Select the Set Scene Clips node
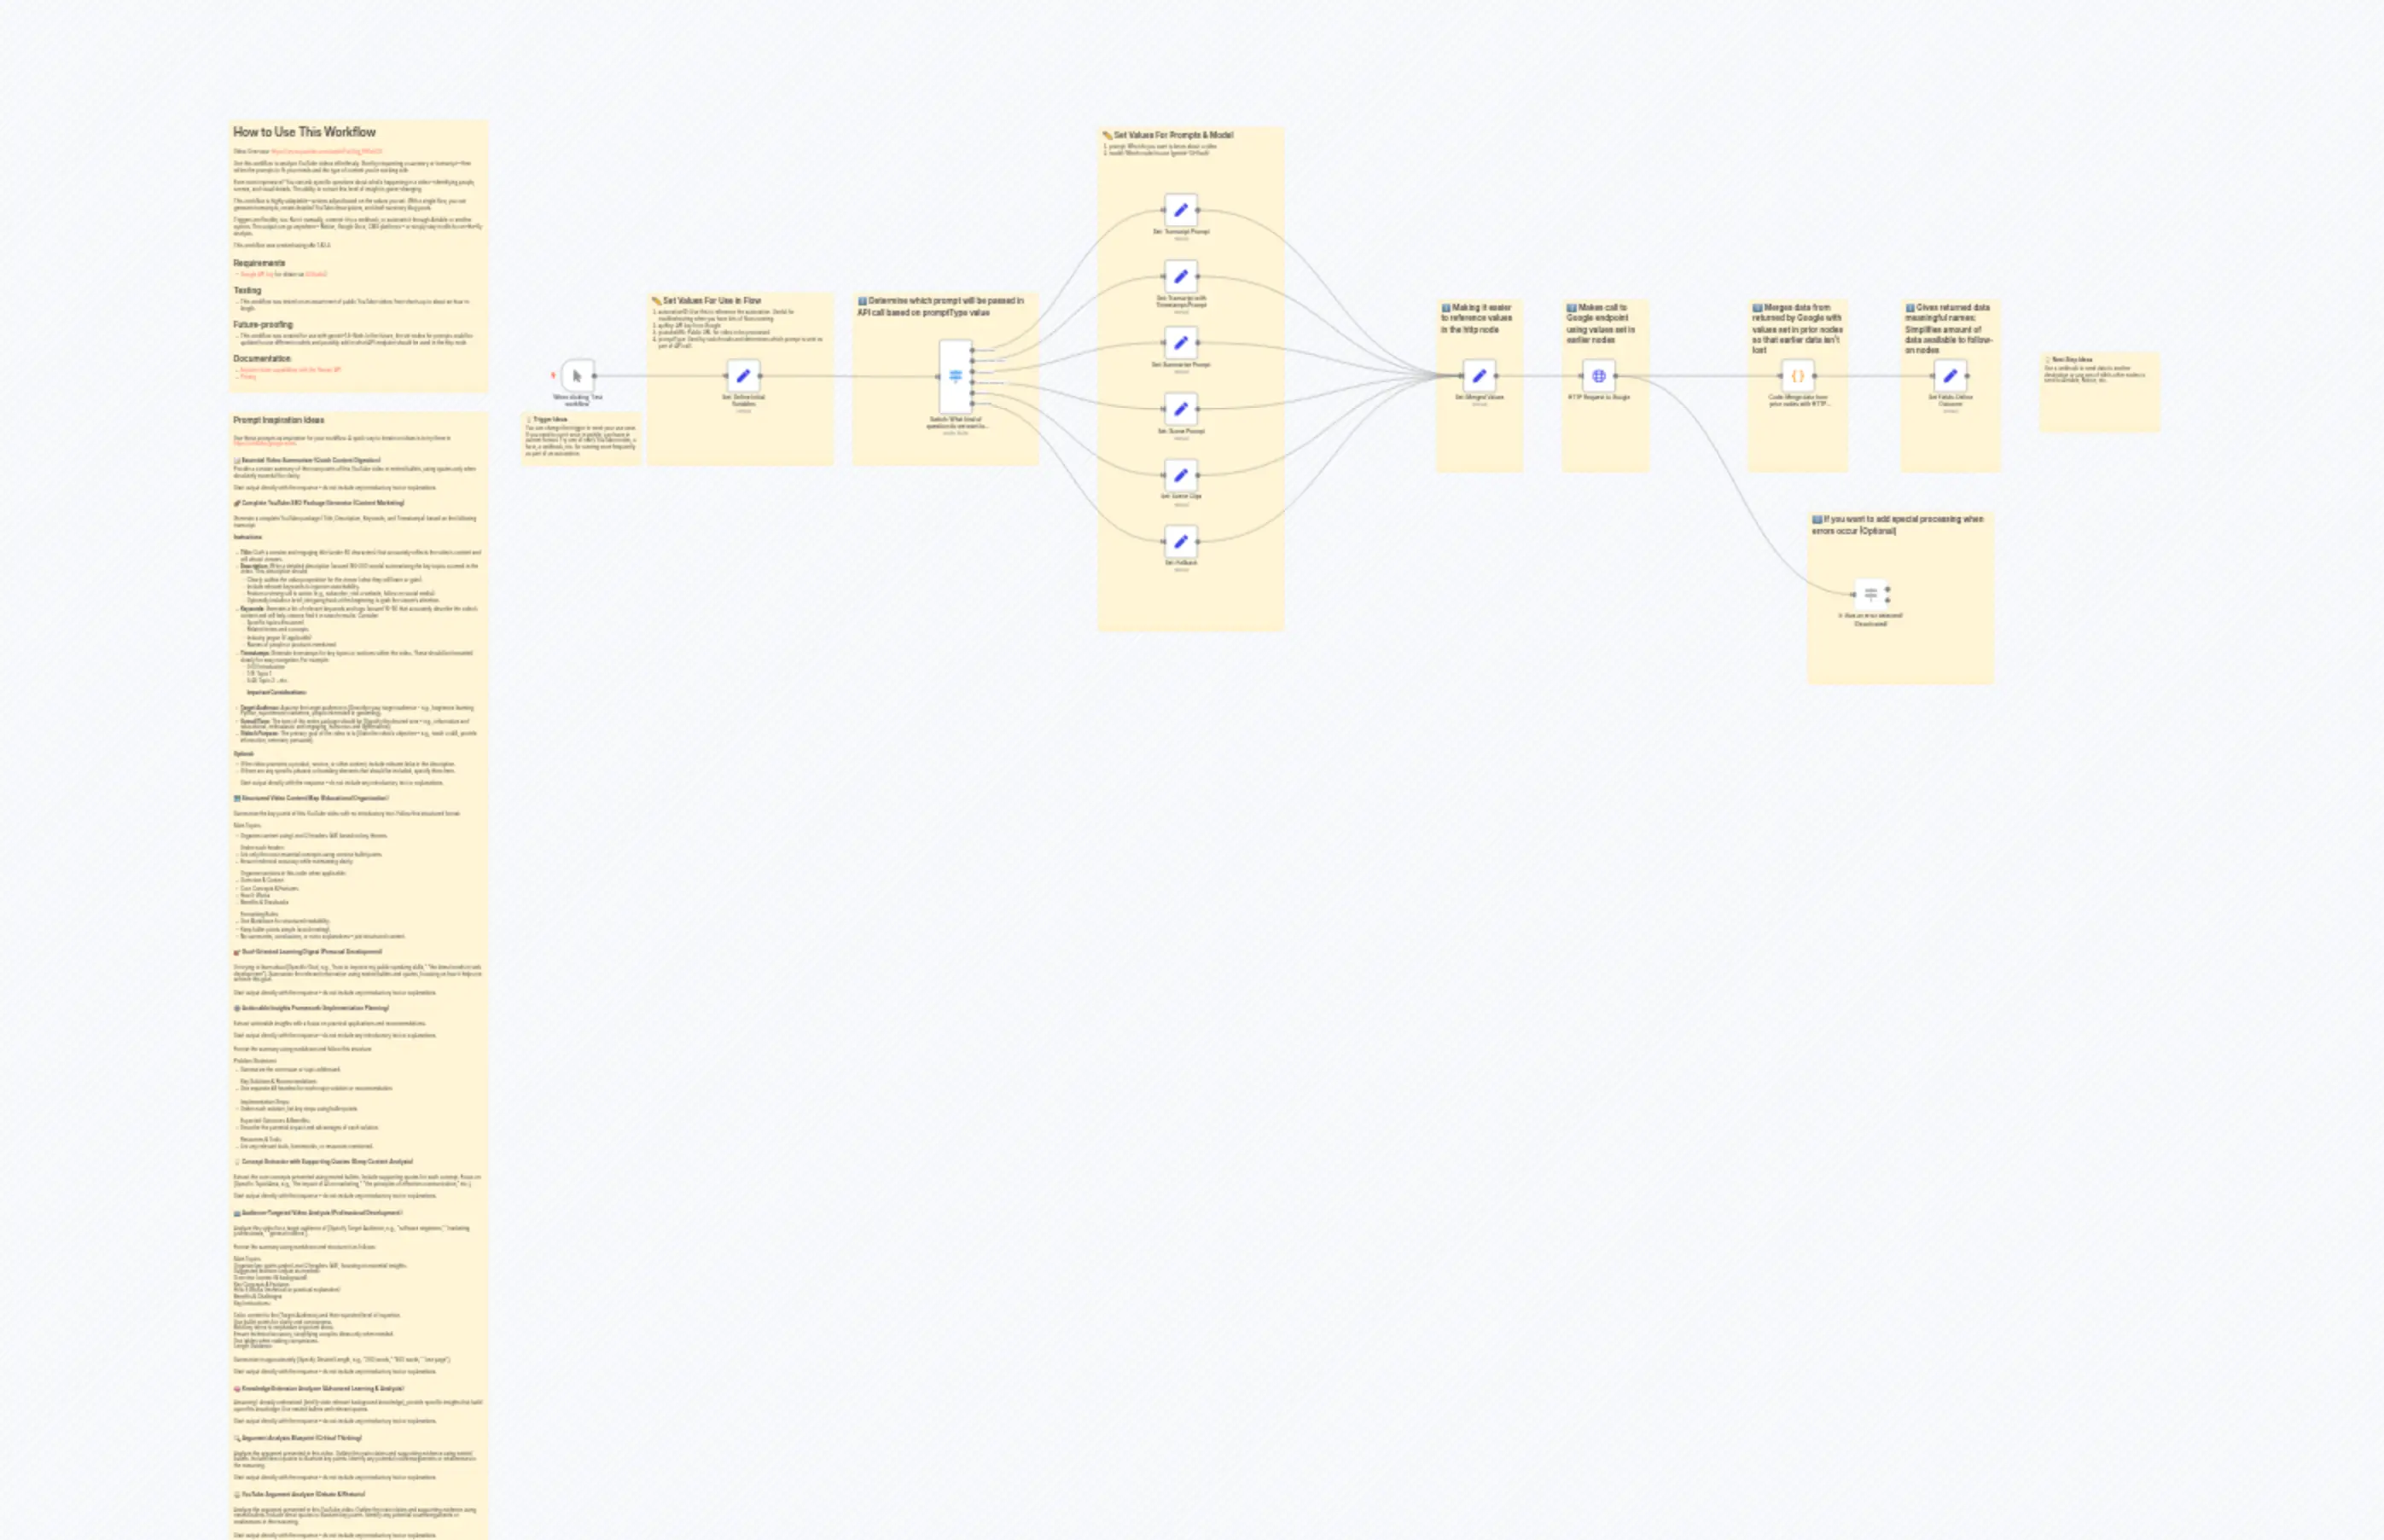 pyautogui.click(x=1181, y=475)
